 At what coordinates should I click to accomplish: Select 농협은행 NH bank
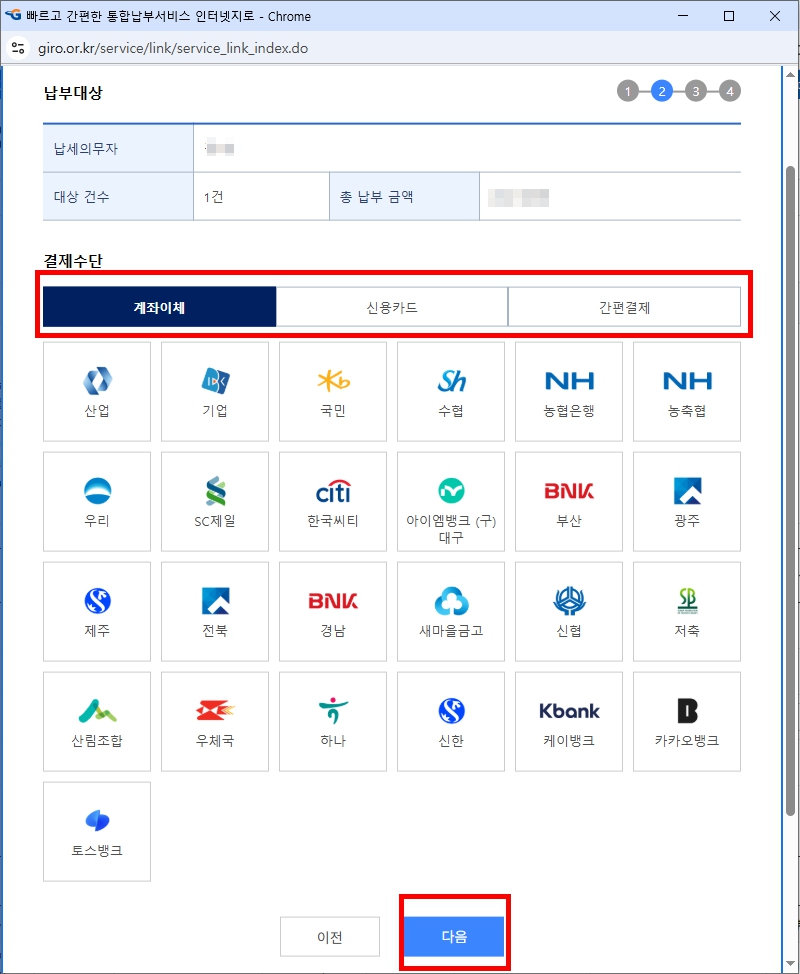(569, 391)
